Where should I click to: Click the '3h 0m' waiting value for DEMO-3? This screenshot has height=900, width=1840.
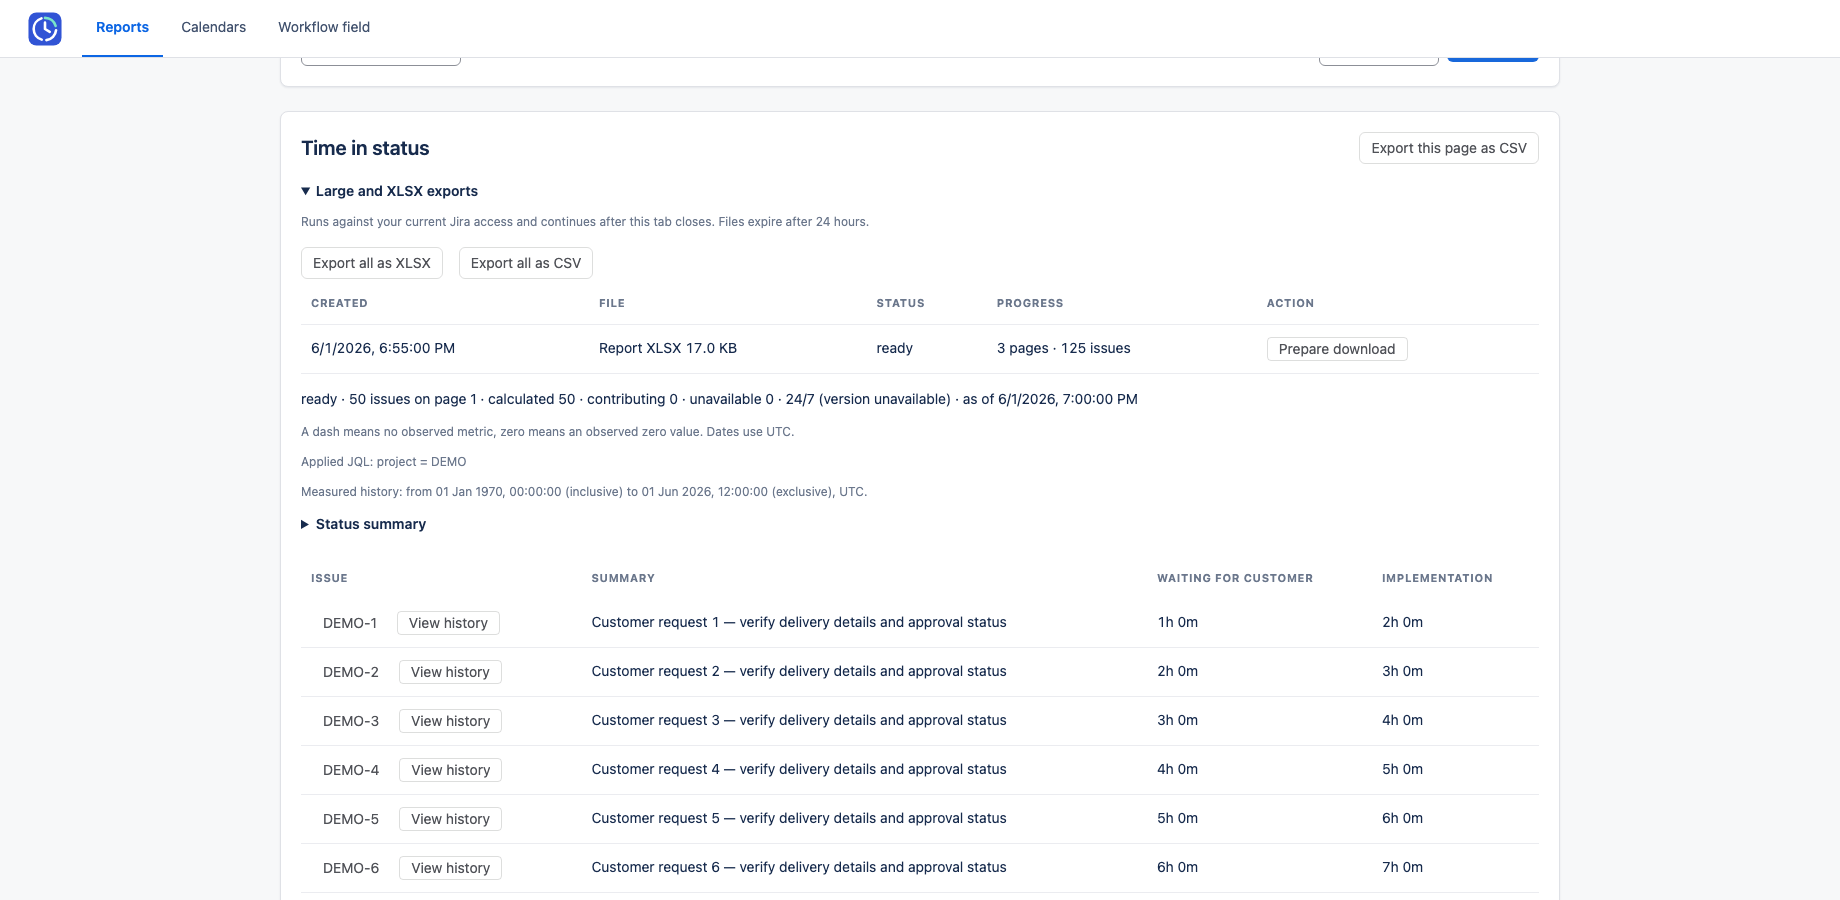tap(1178, 720)
